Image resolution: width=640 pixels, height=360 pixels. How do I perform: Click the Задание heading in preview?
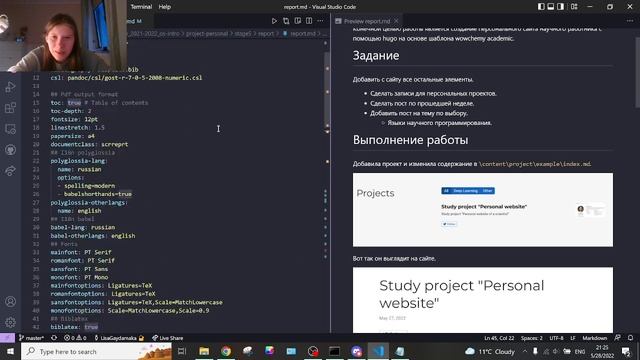(x=376, y=56)
